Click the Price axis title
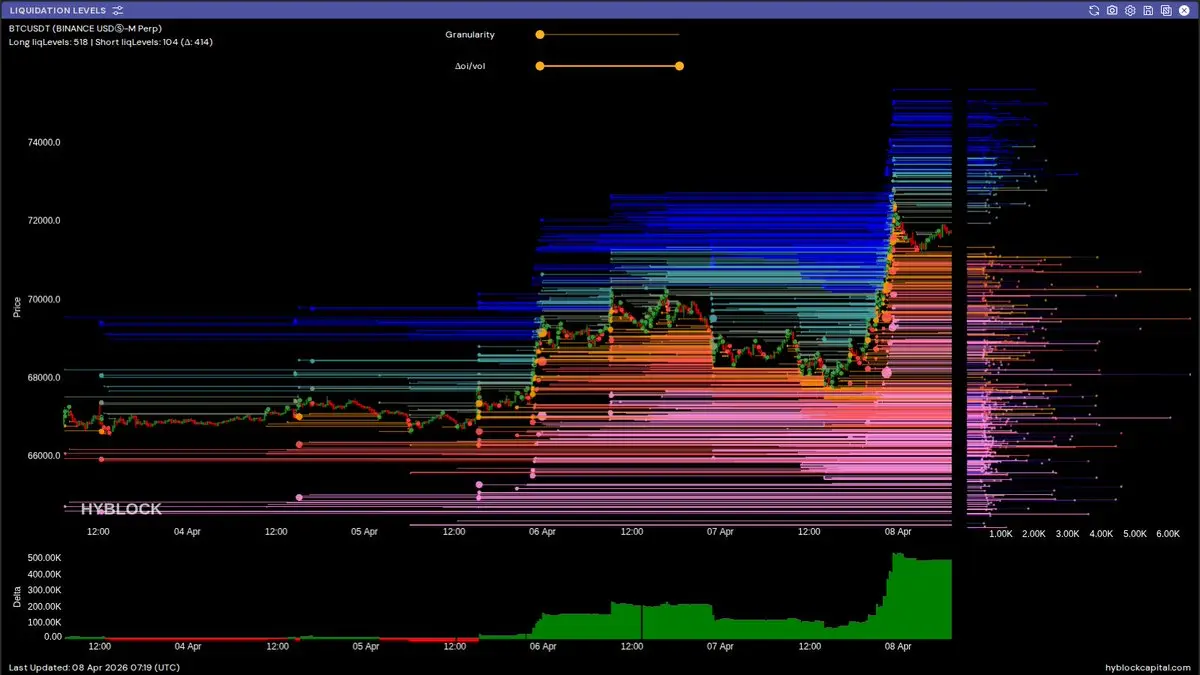The height and width of the screenshot is (675, 1200). point(16,306)
